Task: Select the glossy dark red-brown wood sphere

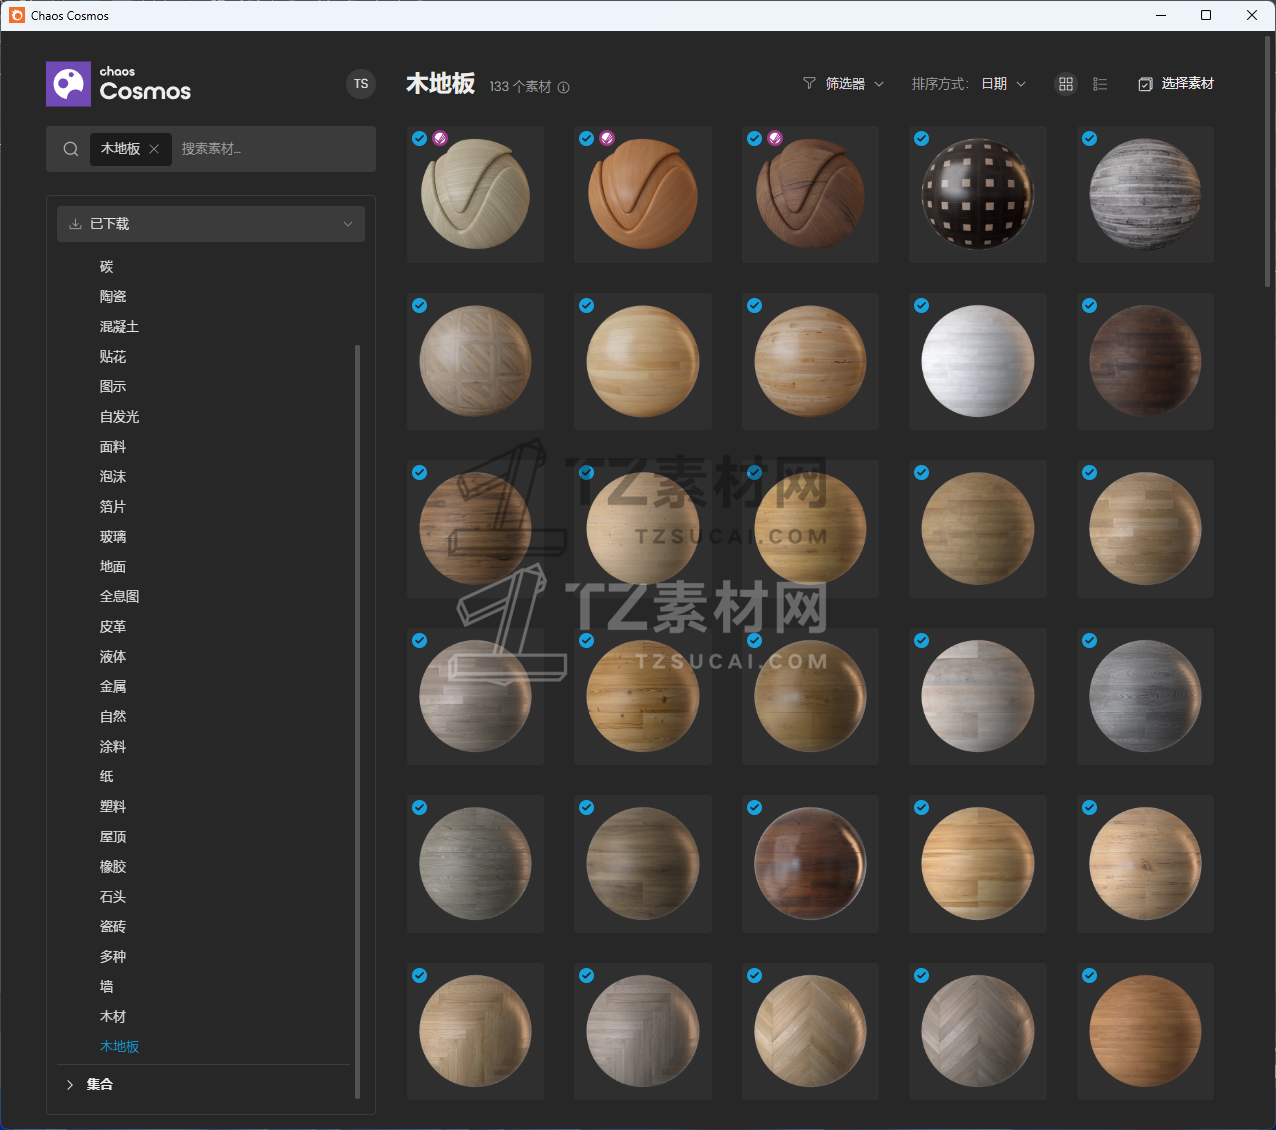Action: 810,864
